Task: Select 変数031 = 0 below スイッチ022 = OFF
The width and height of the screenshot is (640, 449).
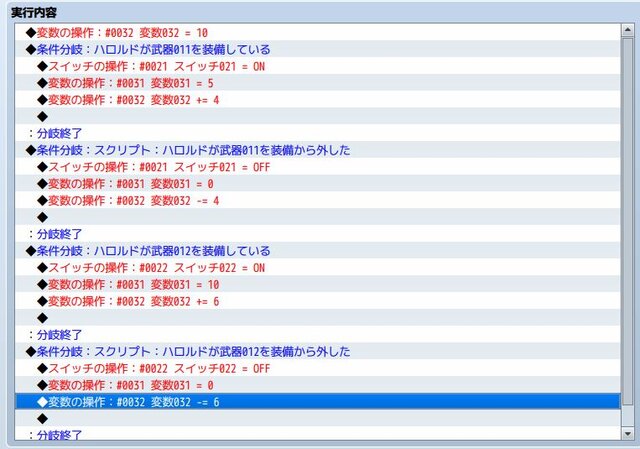Action: [x=318, y=385]
